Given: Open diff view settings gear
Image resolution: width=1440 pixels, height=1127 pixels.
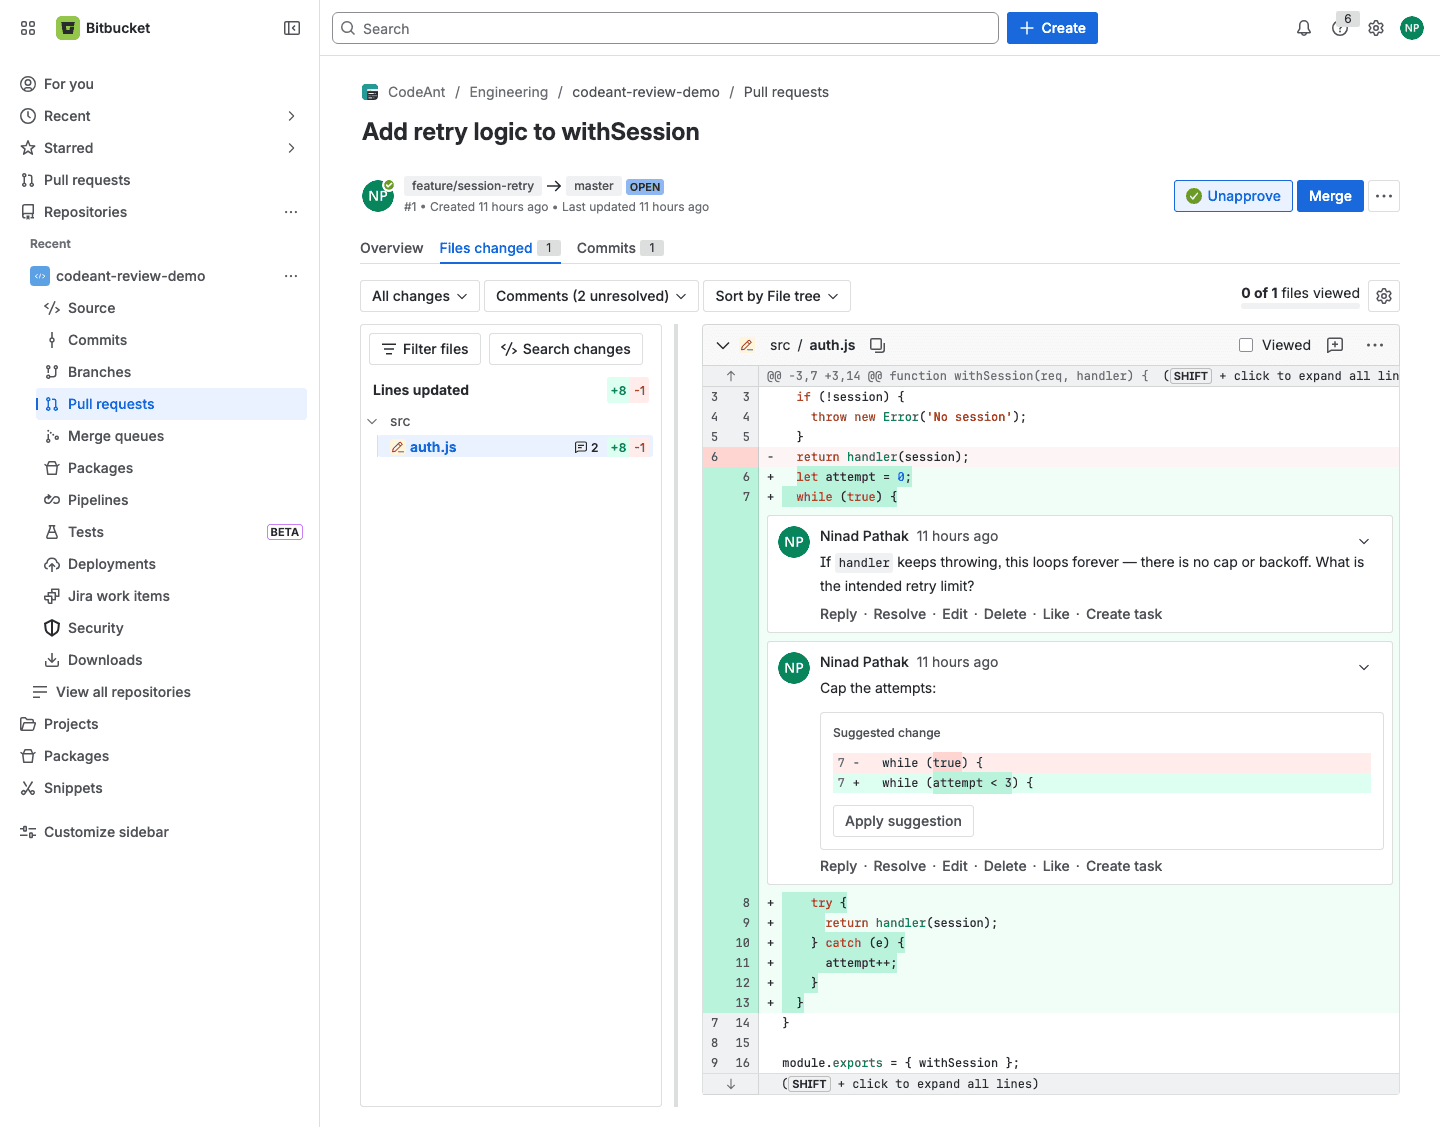Looking at the screenshot, I should point(1384,296).
